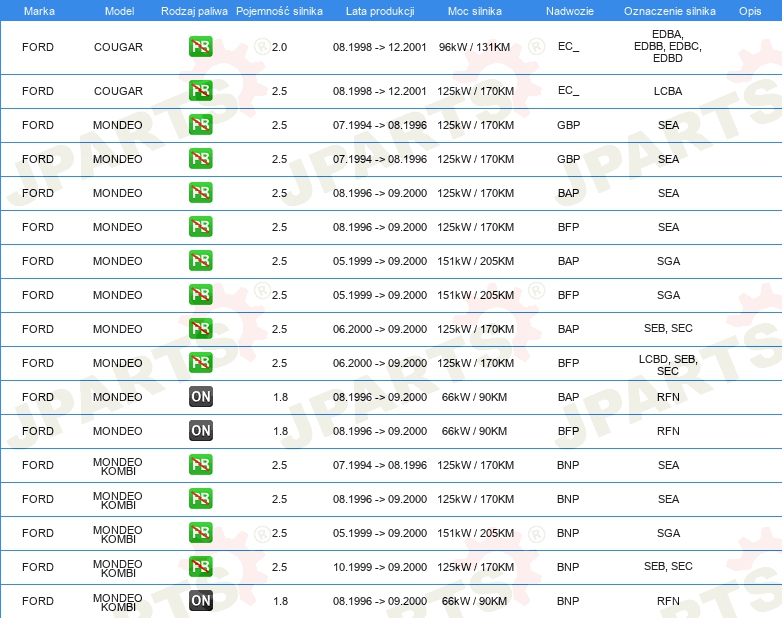Click 'COUGAR' in the LCBA row
This screenshot has width=782, height=618.
118,91
